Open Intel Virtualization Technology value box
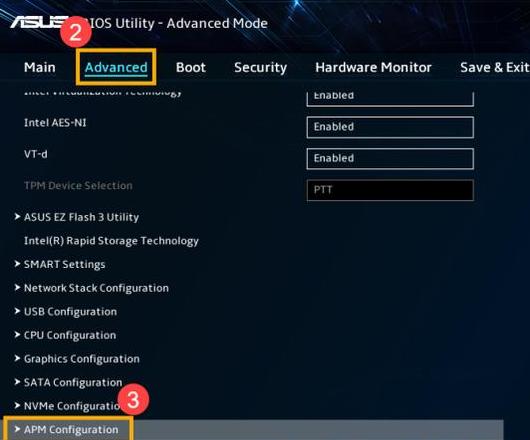This screenshot has height=440, width=530. [390, 99]
